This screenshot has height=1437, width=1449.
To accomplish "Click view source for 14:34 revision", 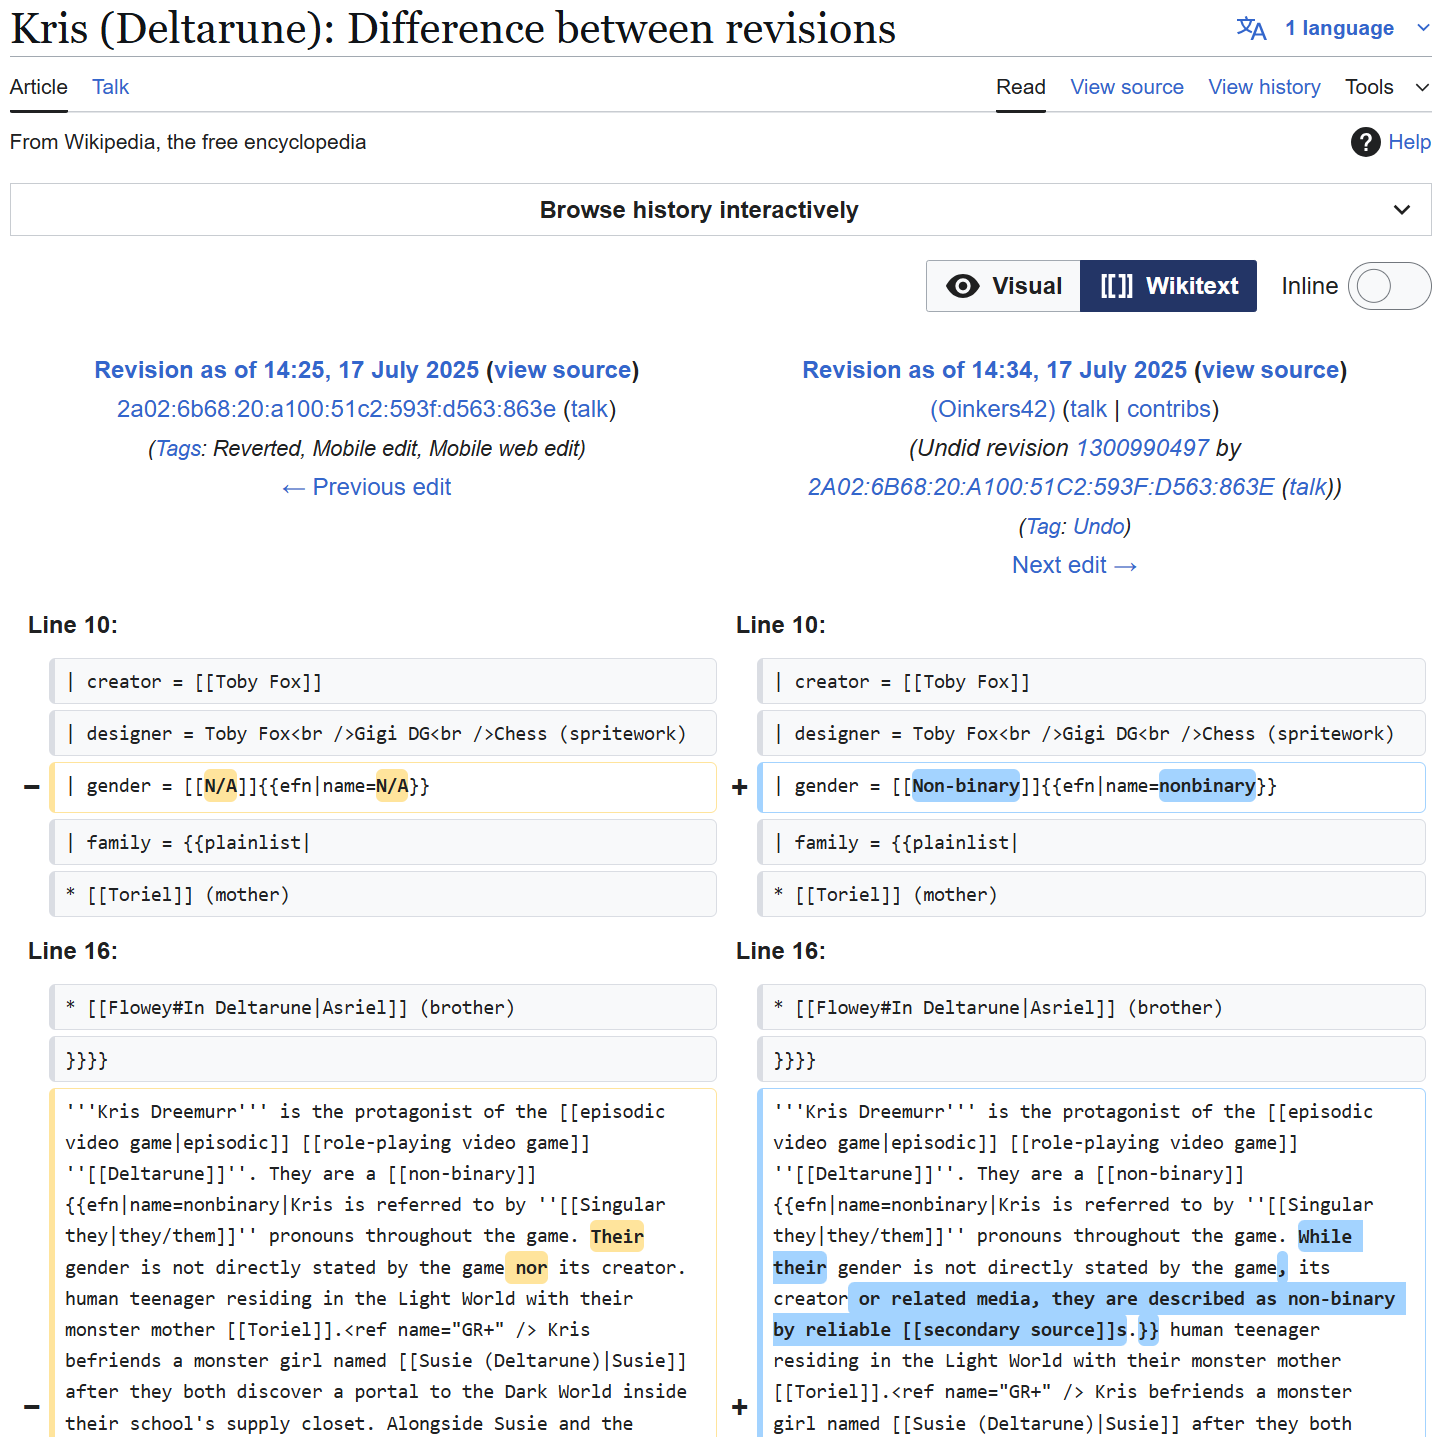I will [1271, 370].
